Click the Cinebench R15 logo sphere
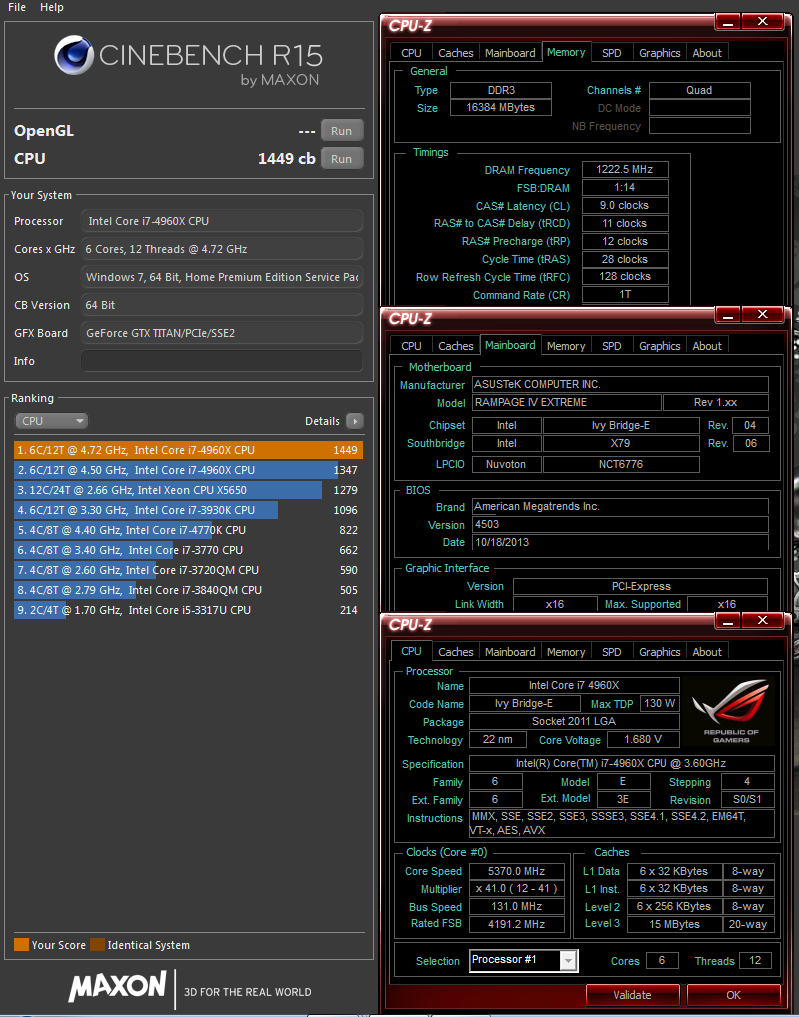 [x=74, y=55]
